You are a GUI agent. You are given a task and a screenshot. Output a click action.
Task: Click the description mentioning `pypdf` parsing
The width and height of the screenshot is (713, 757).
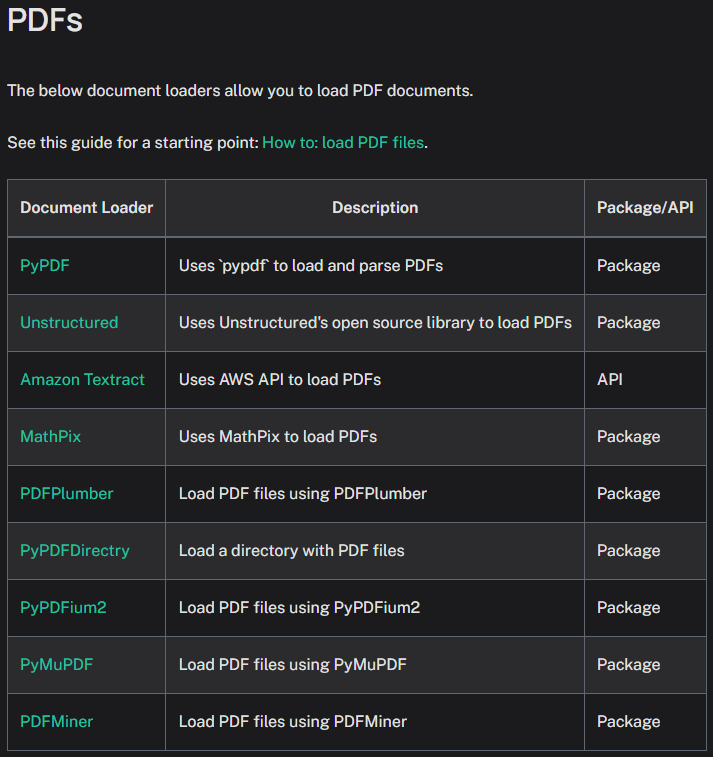pyautogui.click(x=311, y=265)
